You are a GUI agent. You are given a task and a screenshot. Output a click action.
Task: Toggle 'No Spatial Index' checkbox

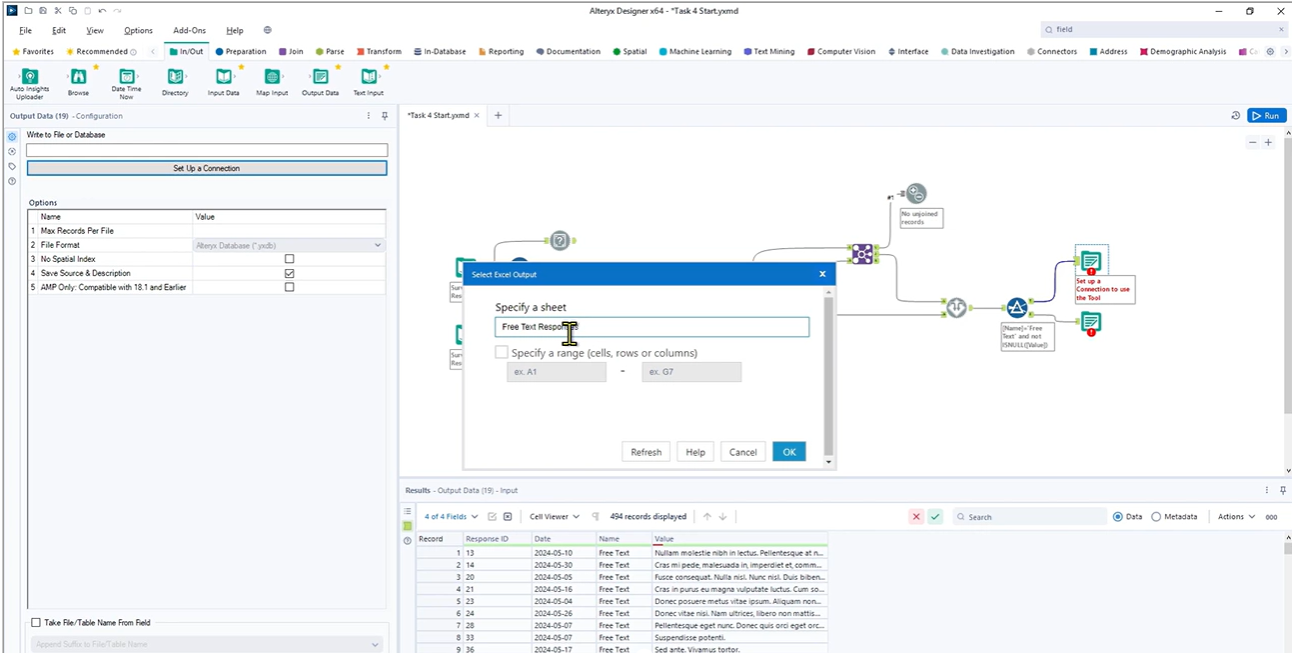pos(289,259)
